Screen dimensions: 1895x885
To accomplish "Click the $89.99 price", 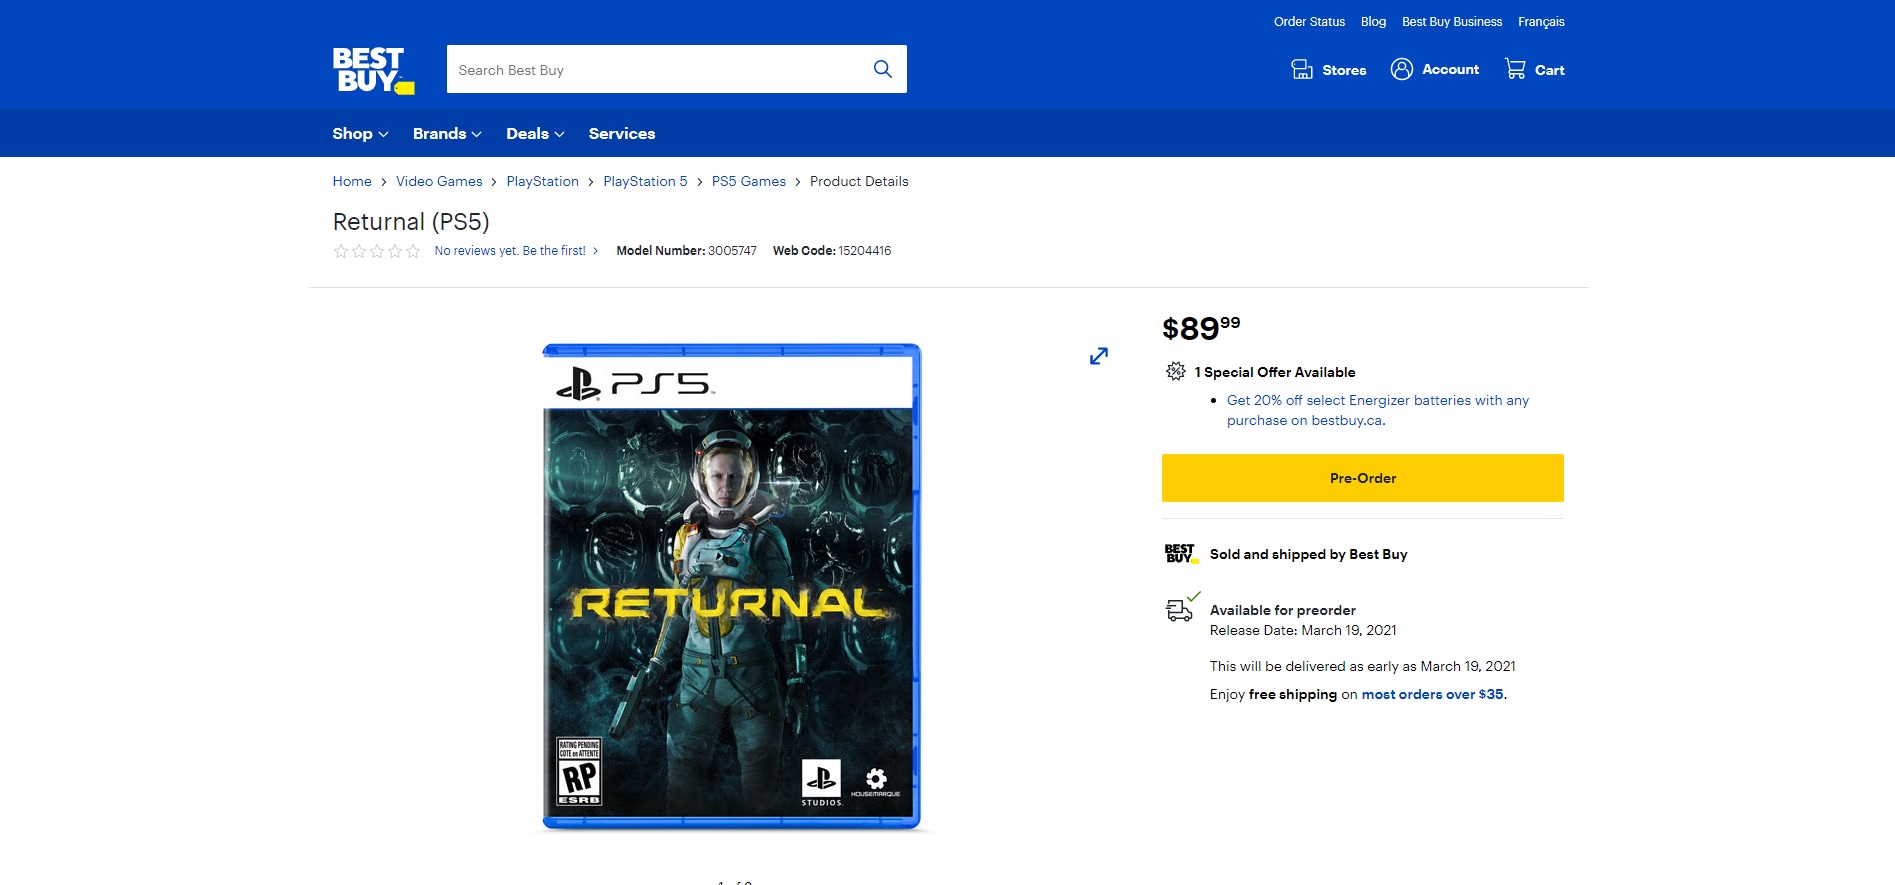I will tap(1201, 328).
